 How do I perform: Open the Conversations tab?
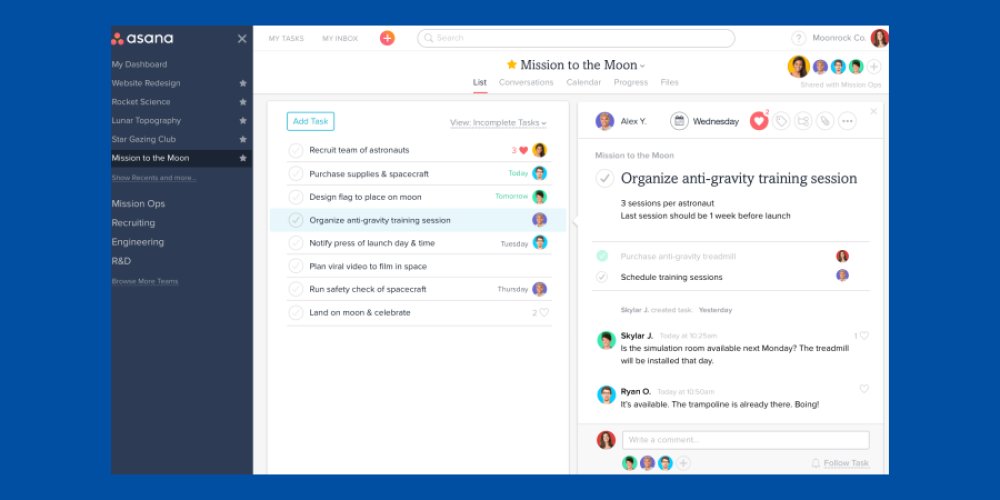coord(526,82)
